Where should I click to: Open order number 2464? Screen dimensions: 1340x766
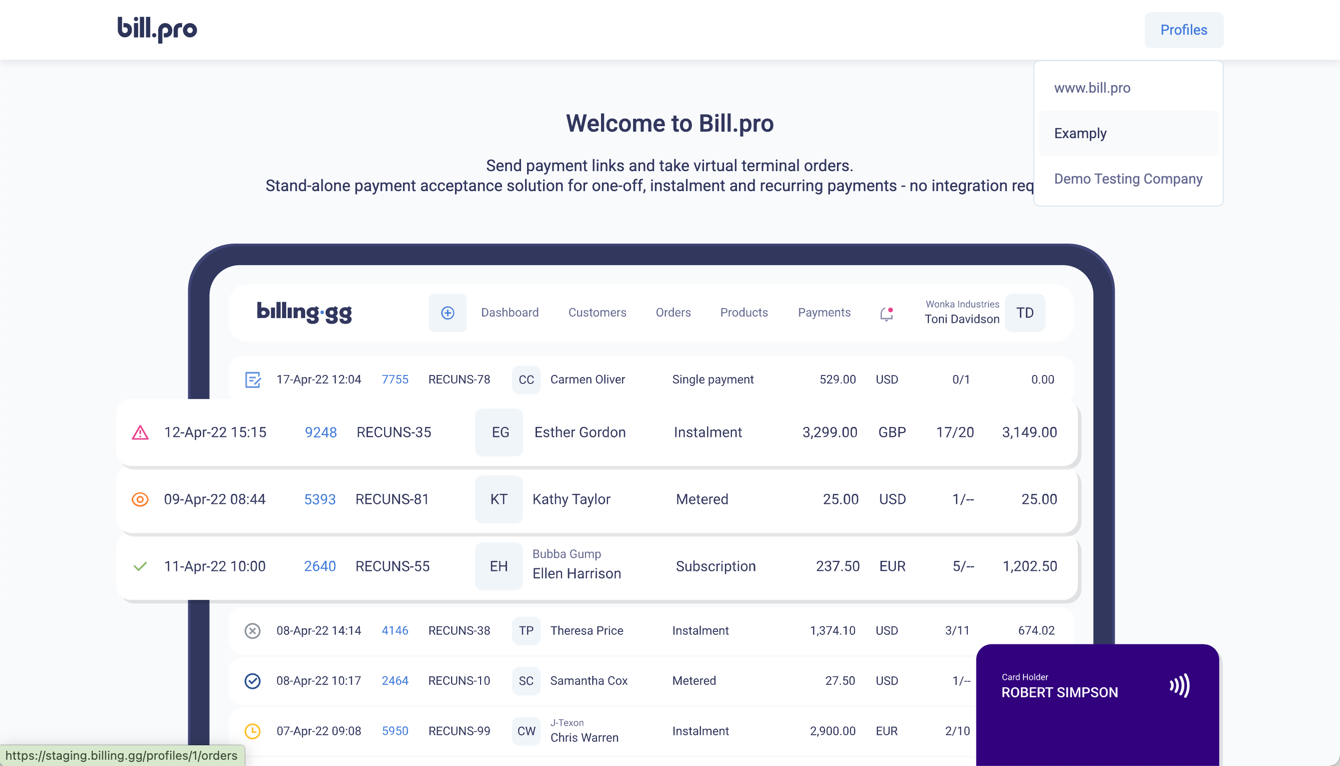click(395, 681)
